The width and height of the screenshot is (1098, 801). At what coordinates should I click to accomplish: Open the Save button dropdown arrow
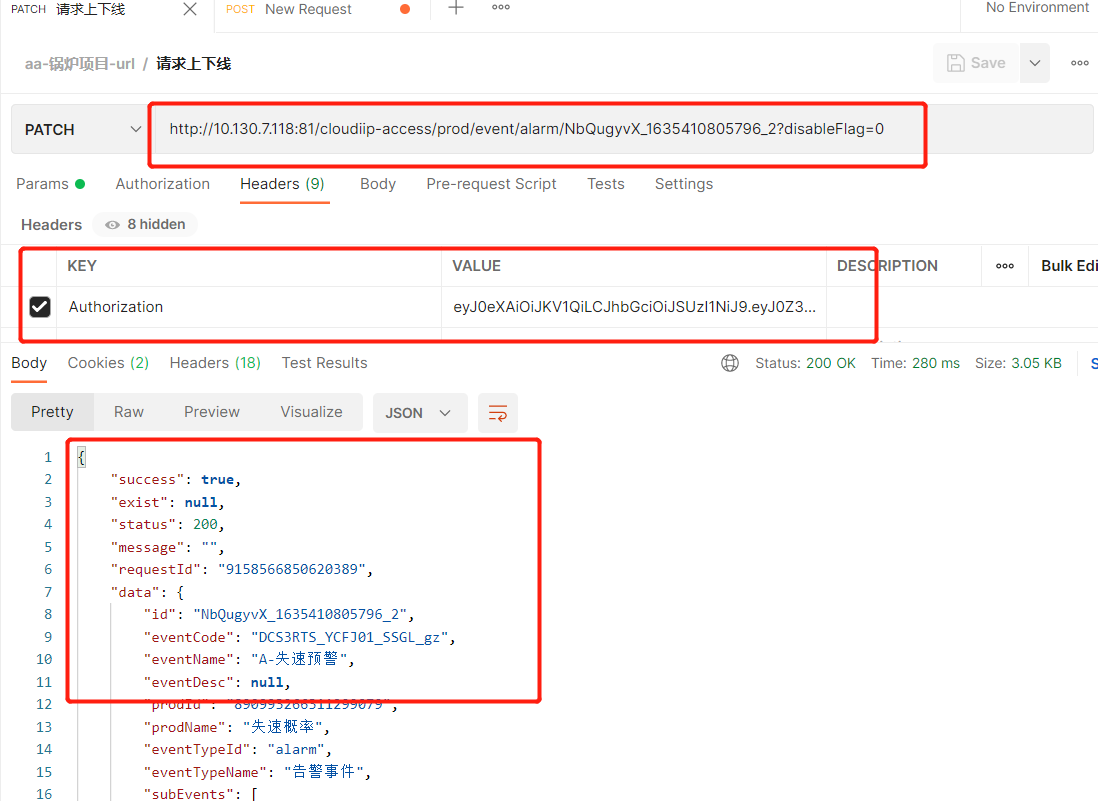pos(1034,62)
